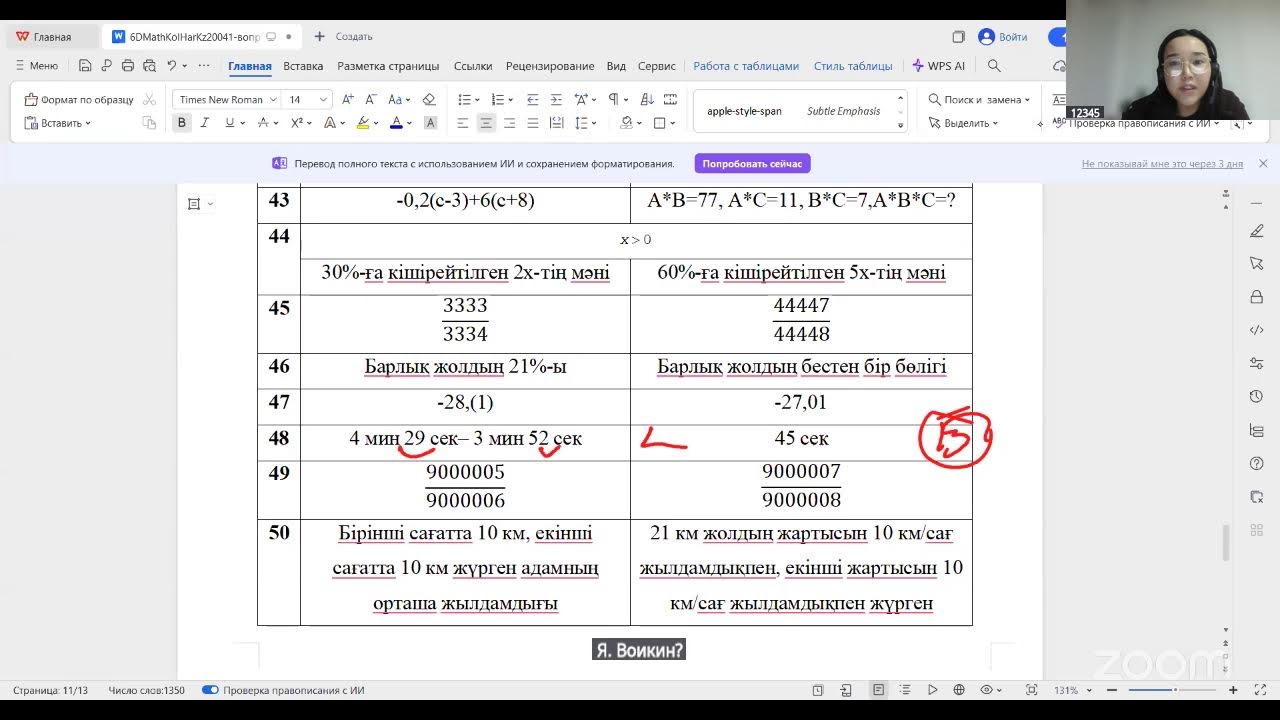Switch to the Рецензирование tab
This screenshot has width=1280, height=720.
pyautogui.click(x=550, y=66)
